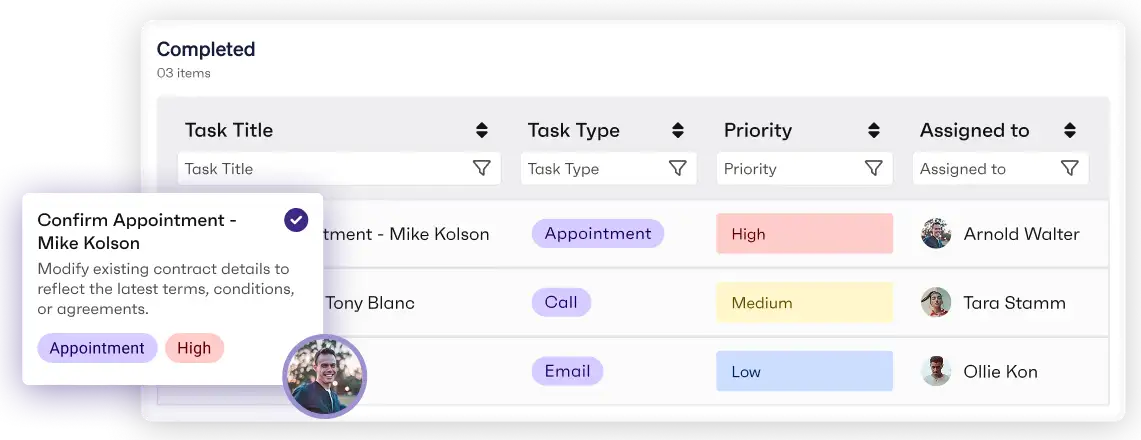Click the filter icon in Task Title field
Image resolution: width=1141 pixels, height=440 pixels.
(481, 169)
